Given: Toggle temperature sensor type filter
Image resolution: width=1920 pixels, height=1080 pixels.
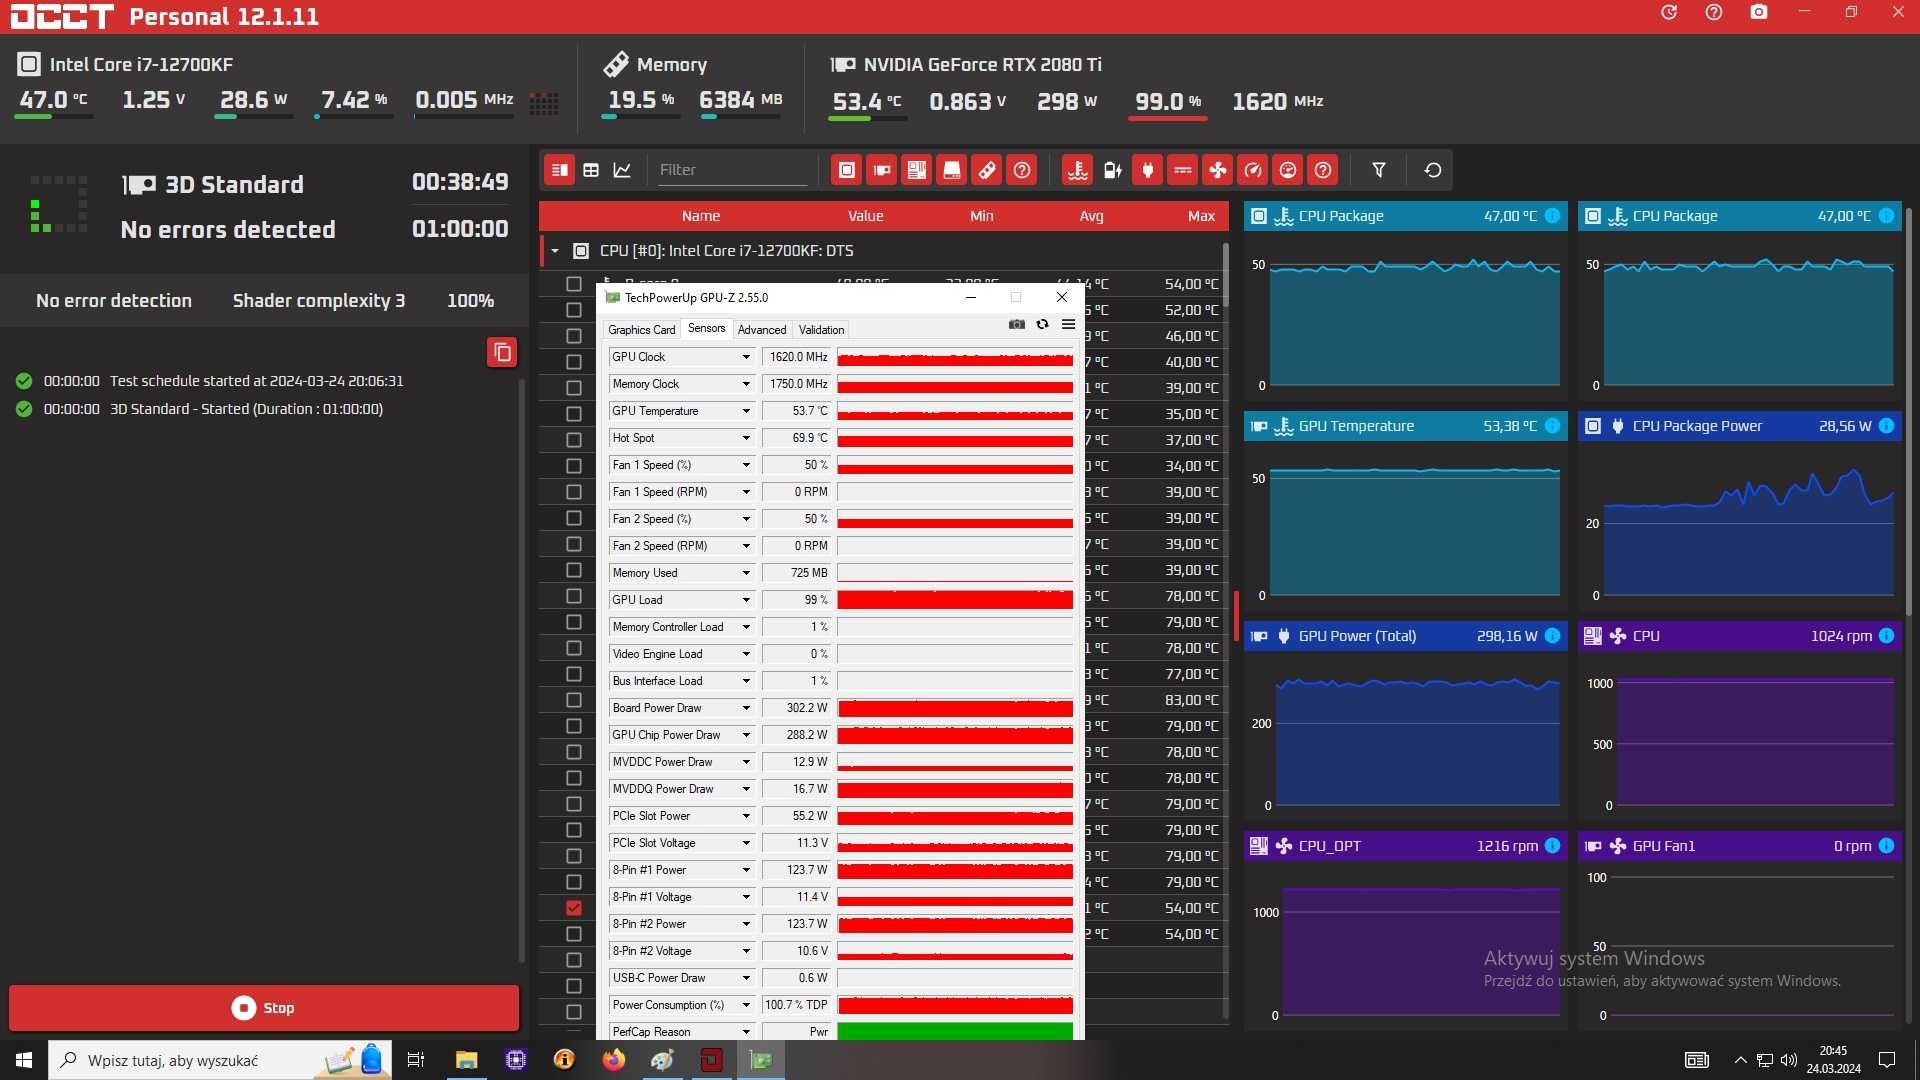Looking at the screenshot, I should [1078, 170].
